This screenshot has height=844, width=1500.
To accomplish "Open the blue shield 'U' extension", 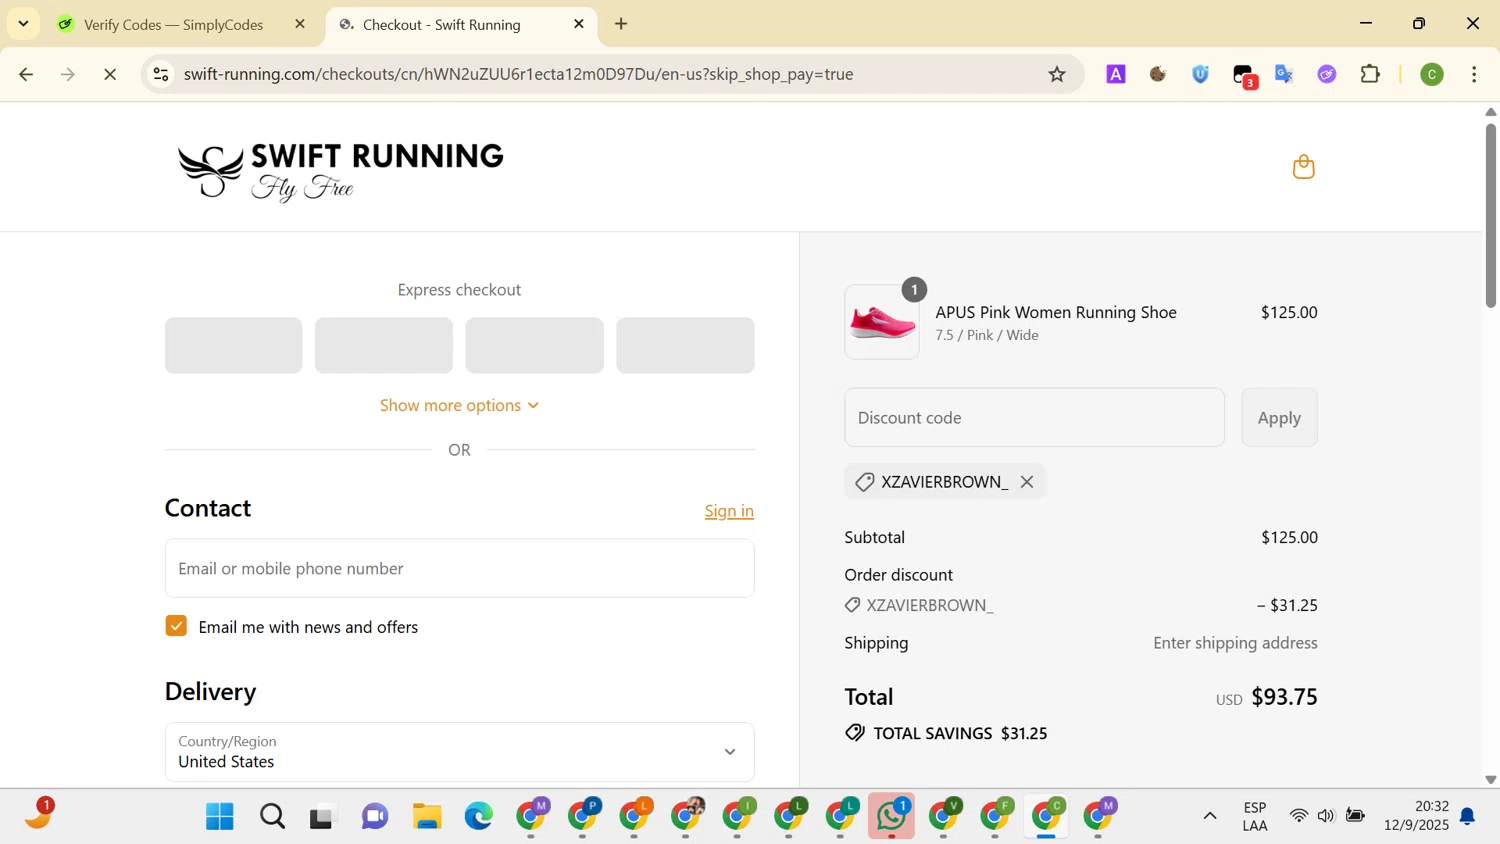I will pyautogui.click(x=1201, y=74).
